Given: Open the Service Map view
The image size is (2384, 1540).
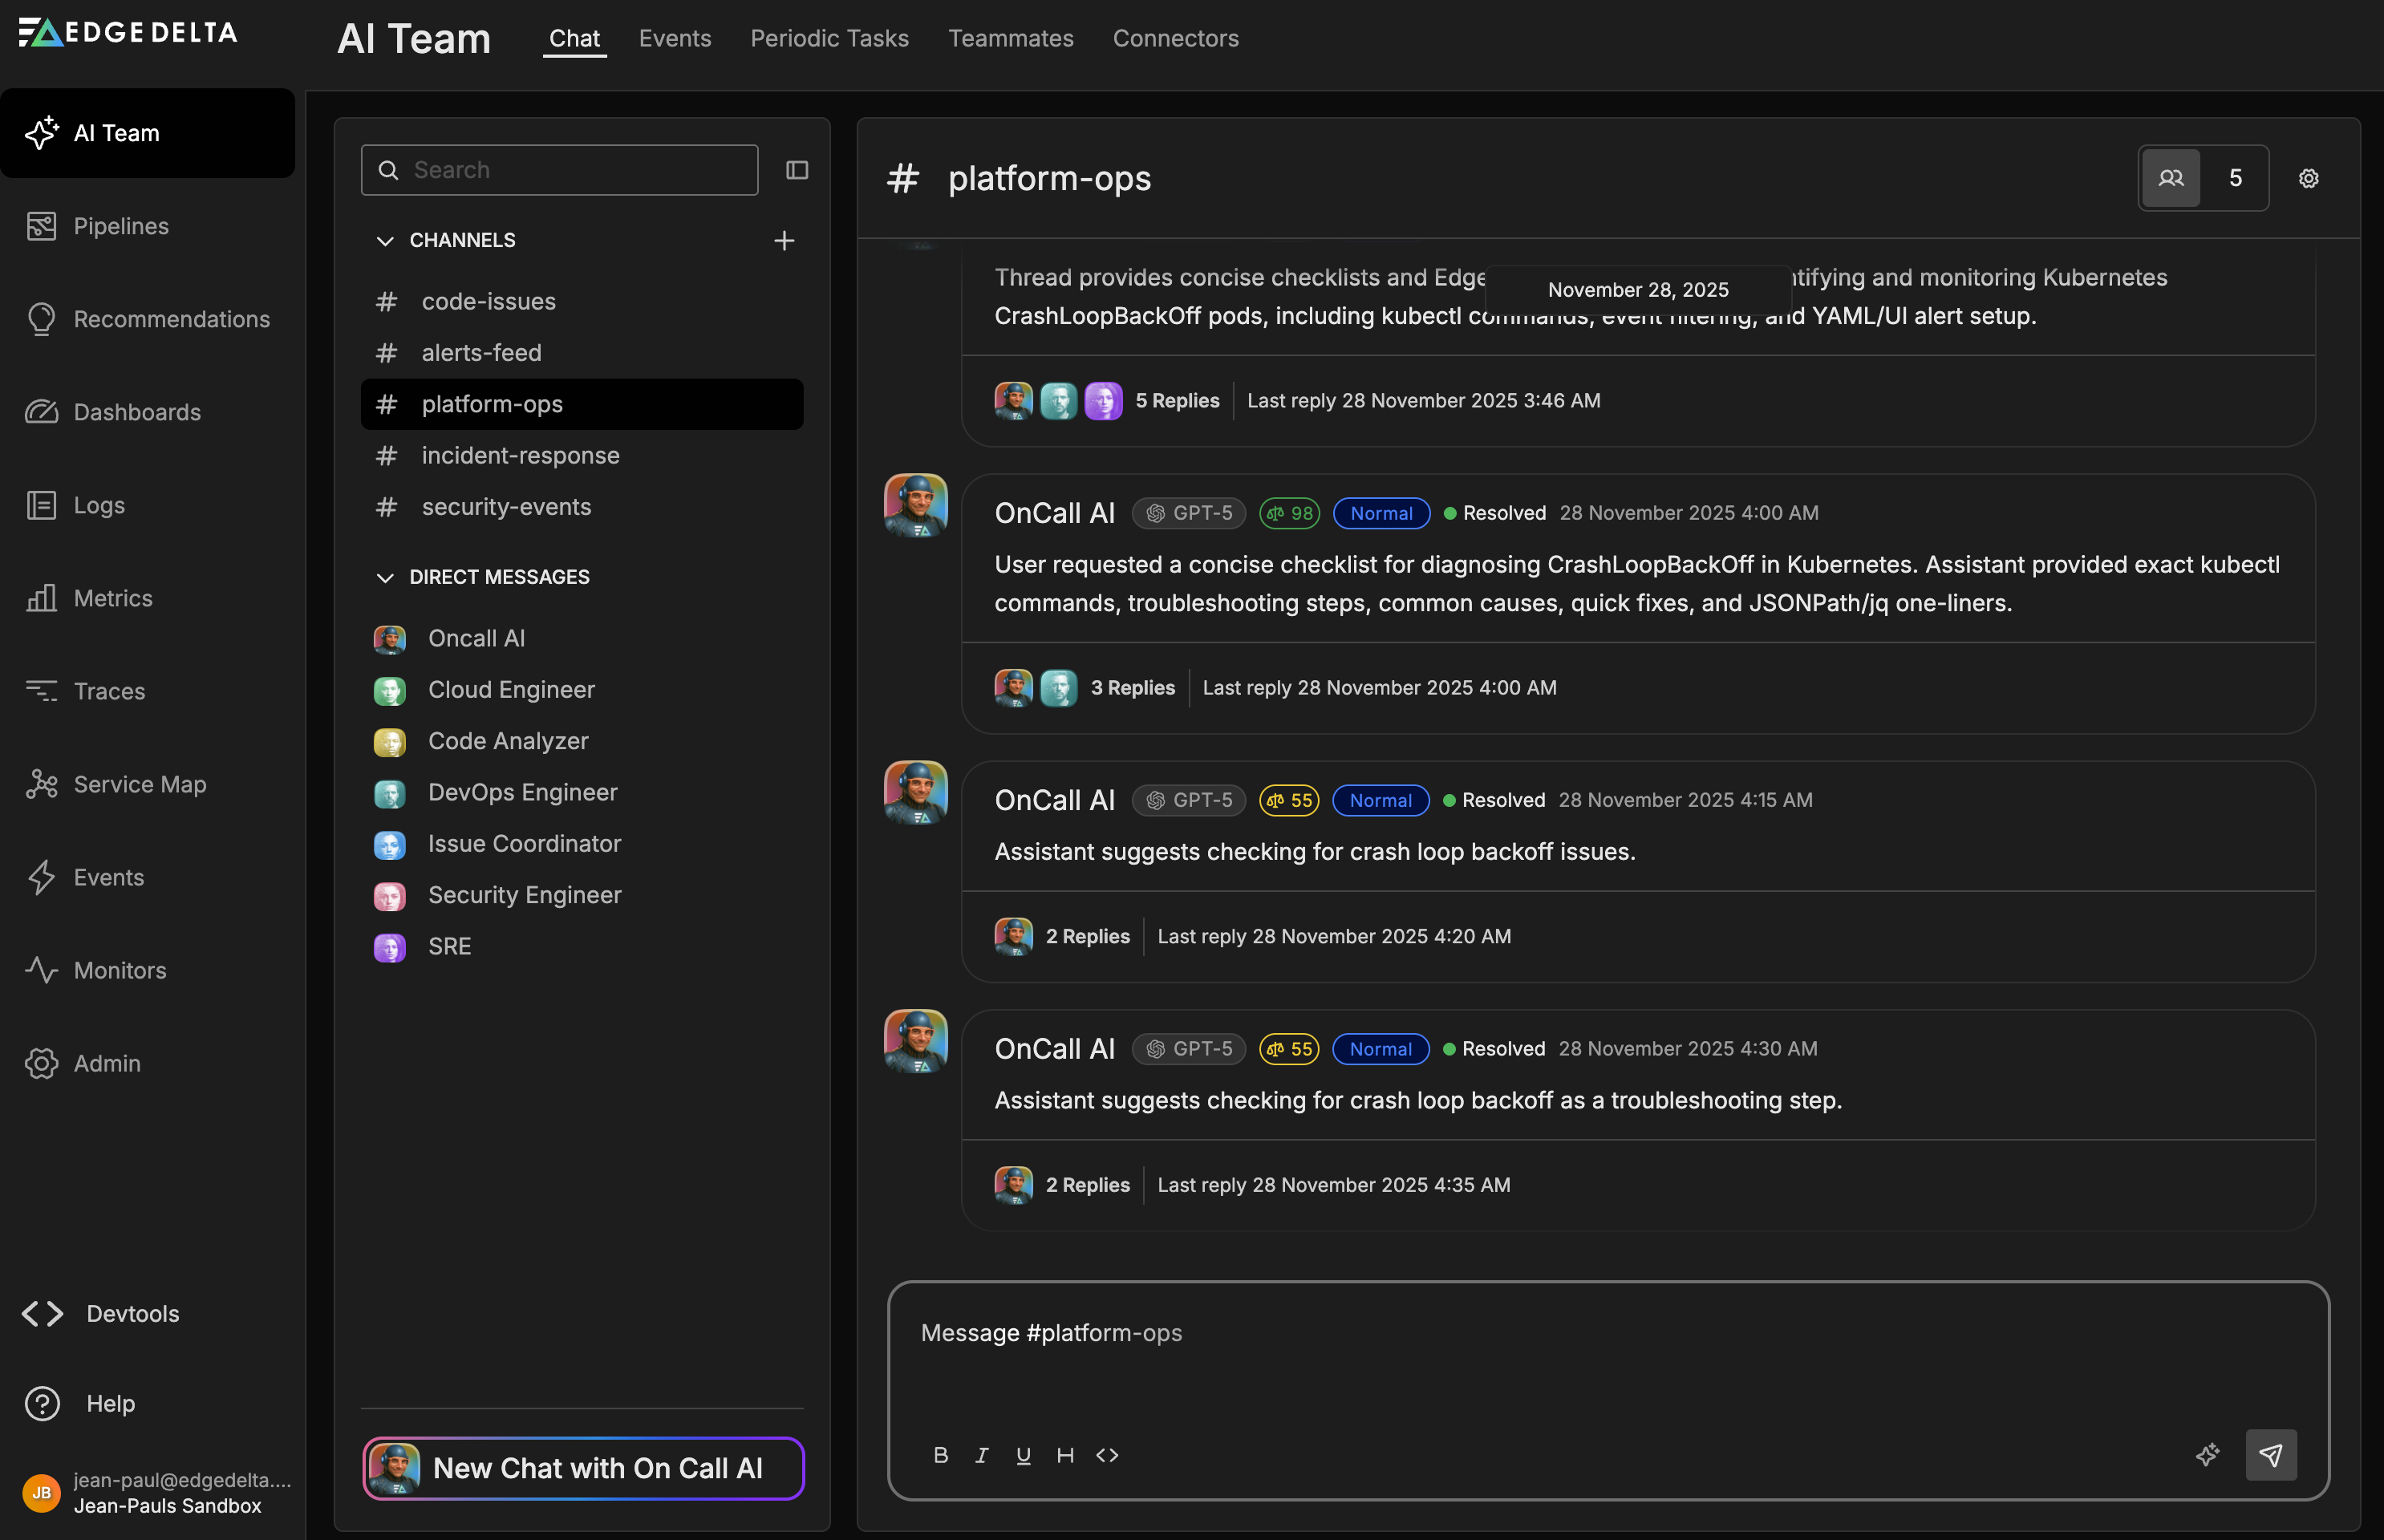Looking at the screenshot, I should tap(41, 784).
